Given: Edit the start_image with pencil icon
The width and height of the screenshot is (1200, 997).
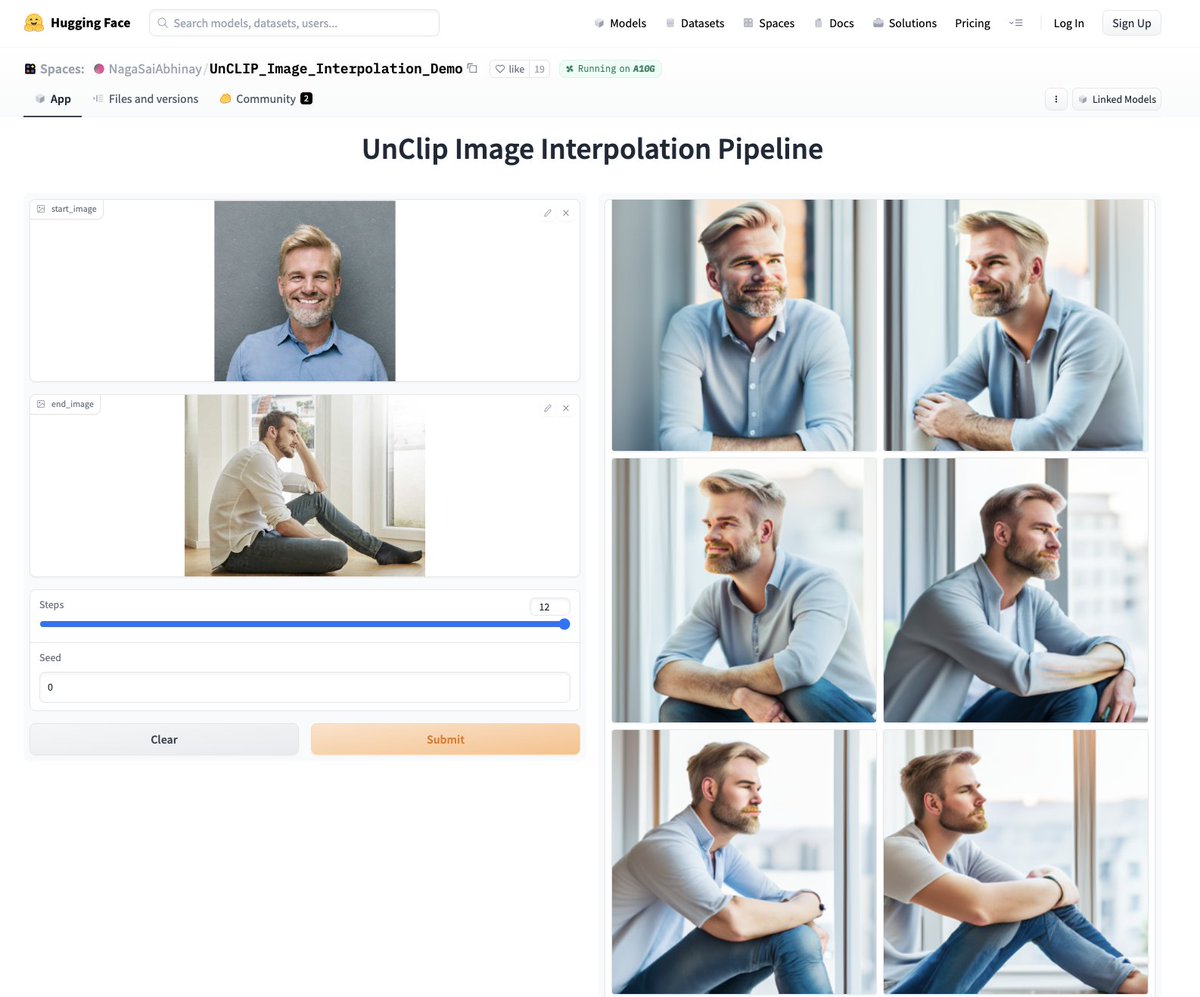Looking at the screenshot, I should (x=548, y=213).
